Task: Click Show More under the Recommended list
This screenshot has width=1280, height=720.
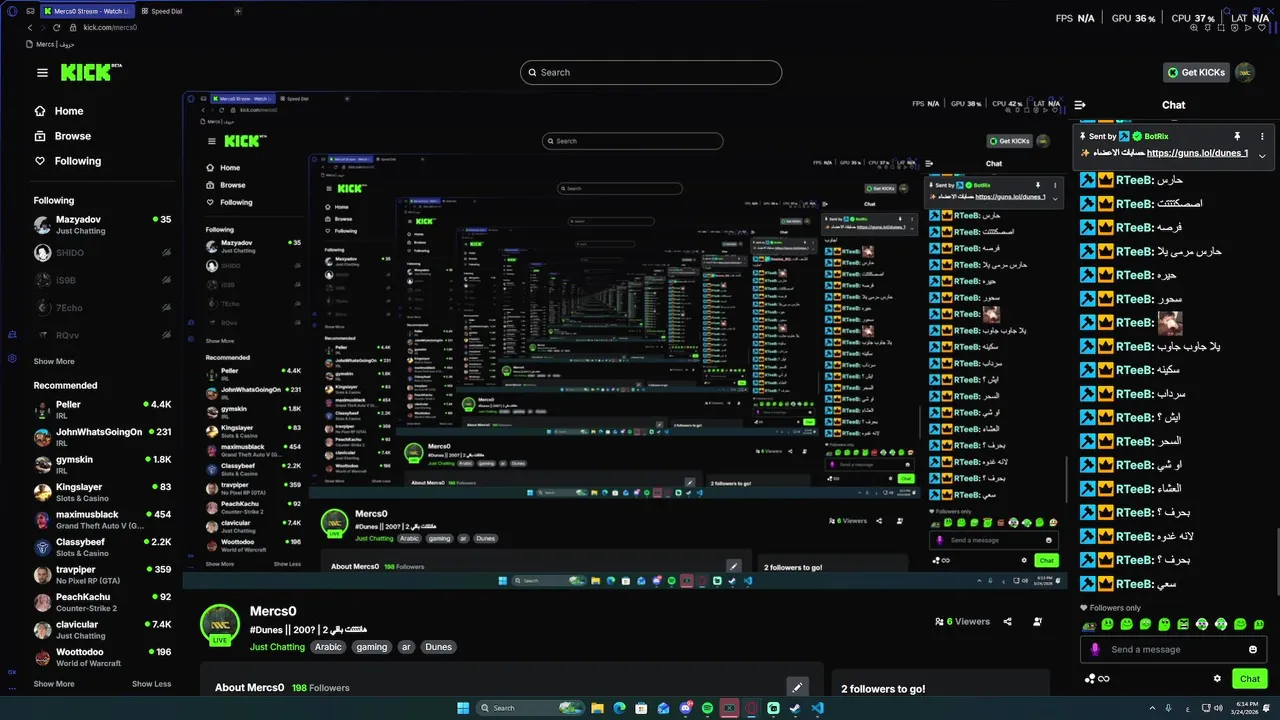Action: point(54,684)
